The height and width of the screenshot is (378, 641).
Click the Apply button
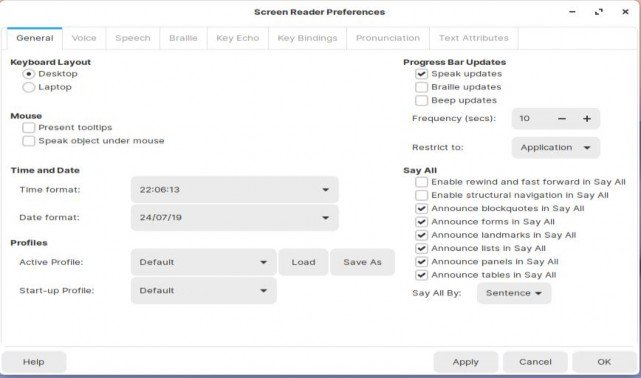point(466,362)
